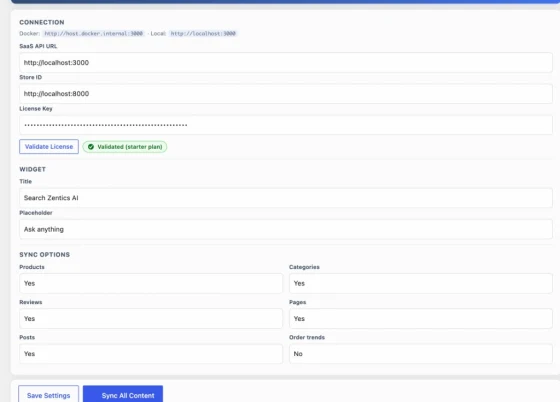Click the Connection section heading
560x402 pixels.
pos(42,22)
